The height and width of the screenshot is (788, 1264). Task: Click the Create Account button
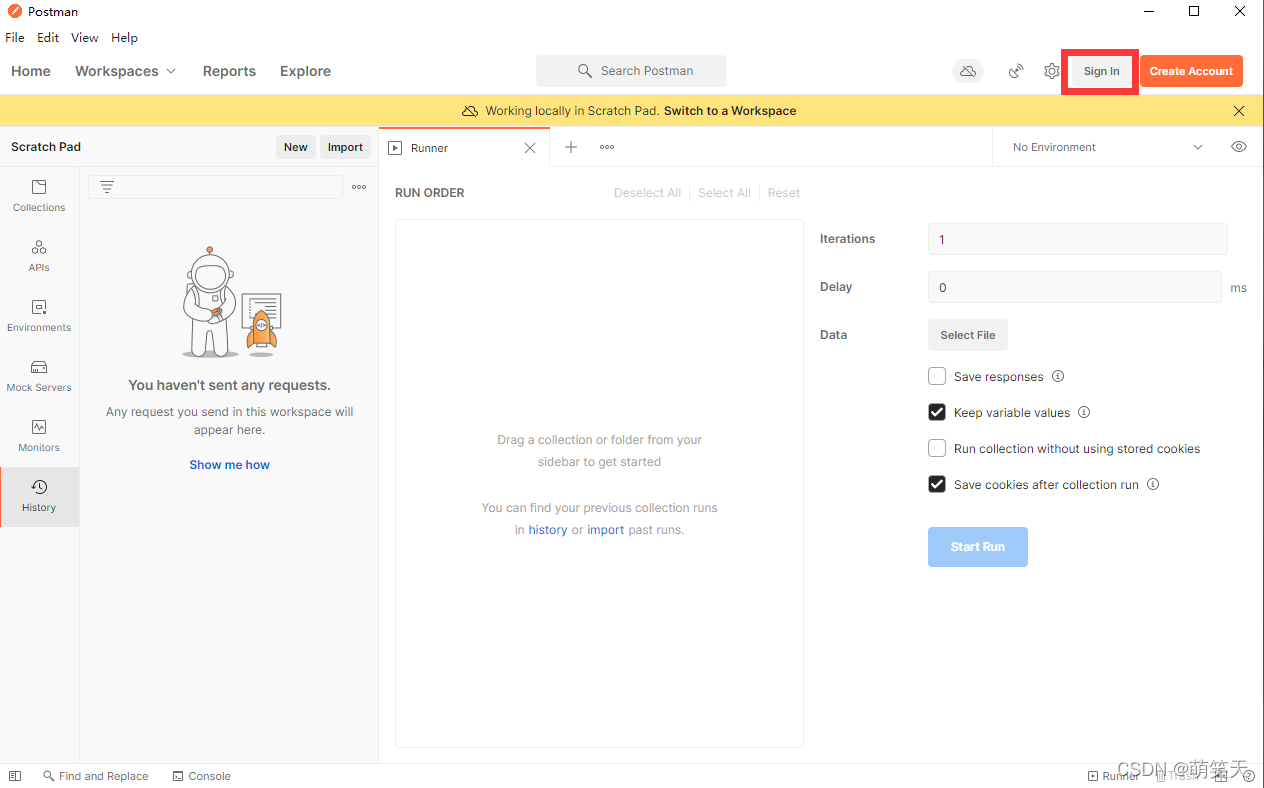[x=1191, y=71]
